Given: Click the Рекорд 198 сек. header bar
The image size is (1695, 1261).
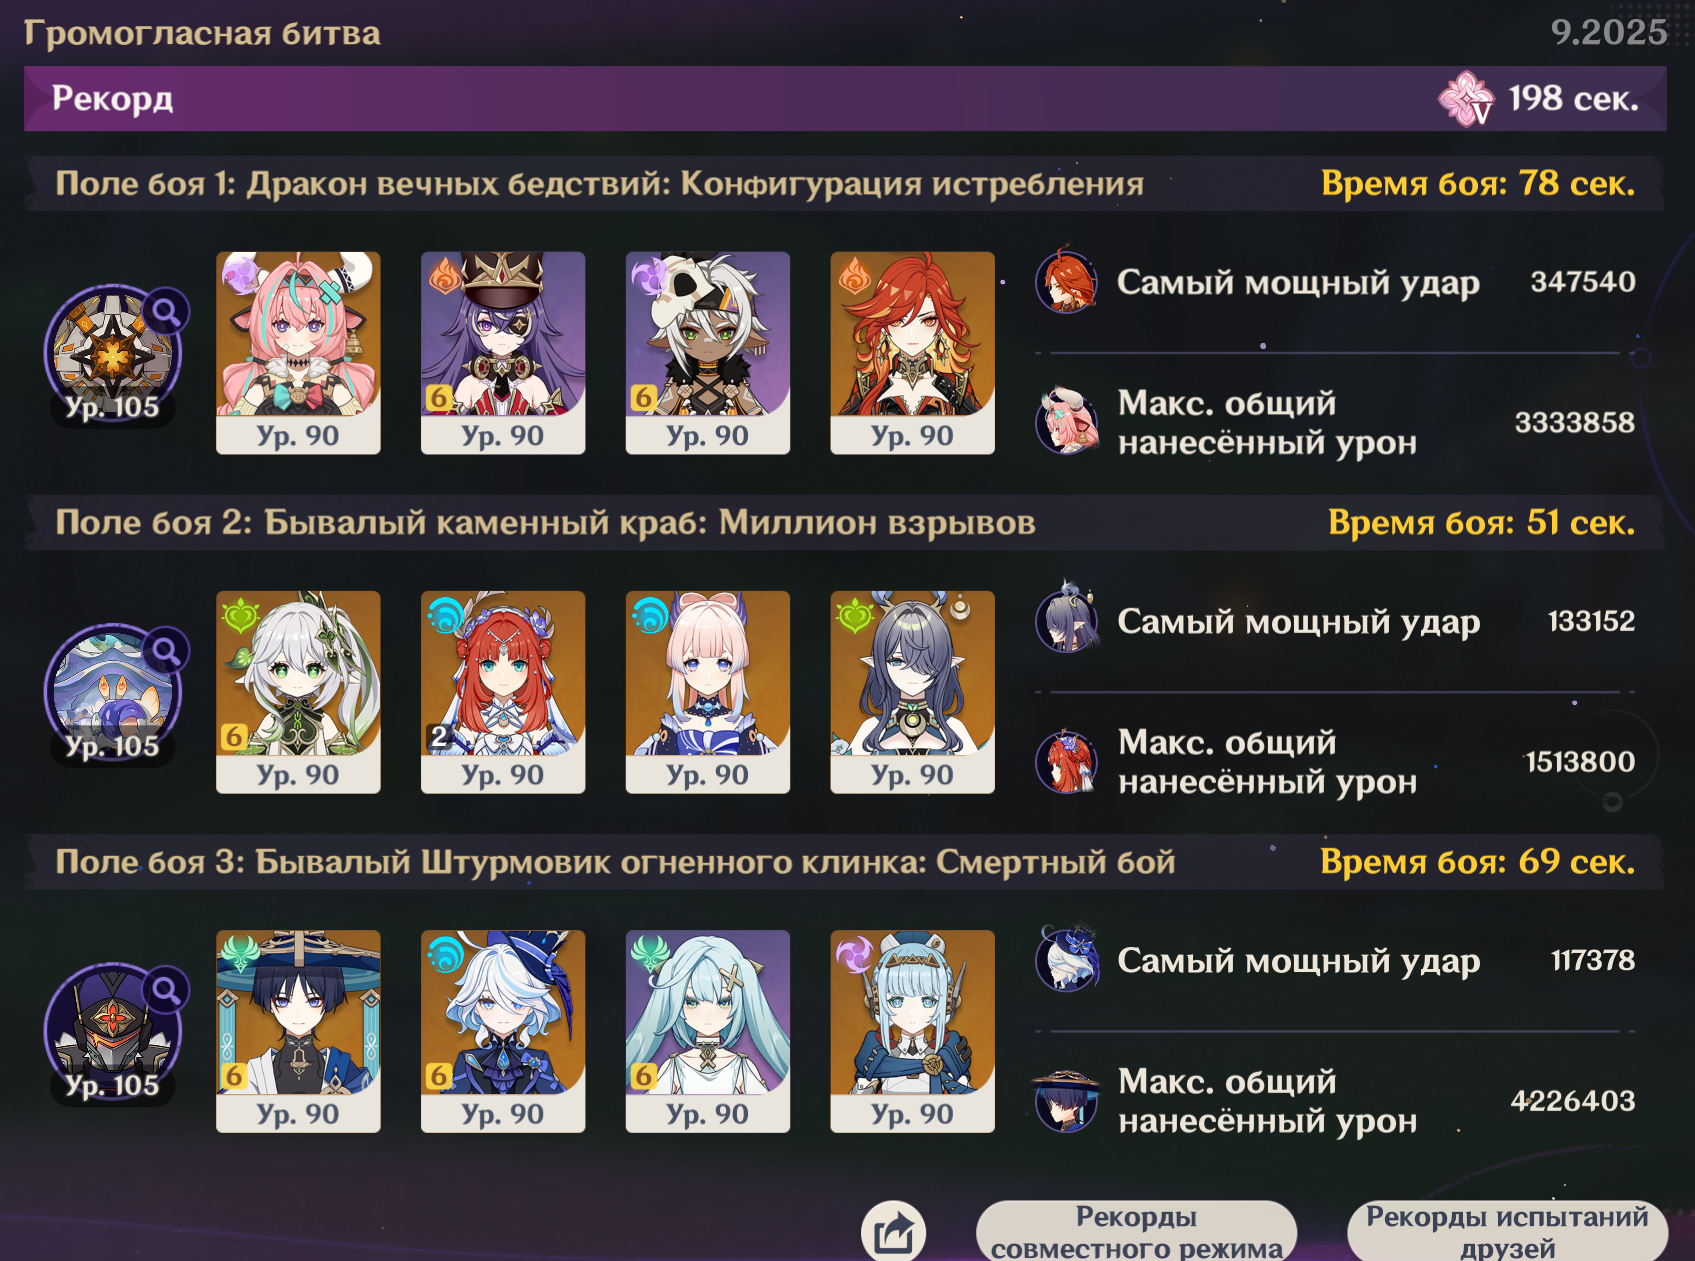Looking at the screenshot, I should (845, 98).
